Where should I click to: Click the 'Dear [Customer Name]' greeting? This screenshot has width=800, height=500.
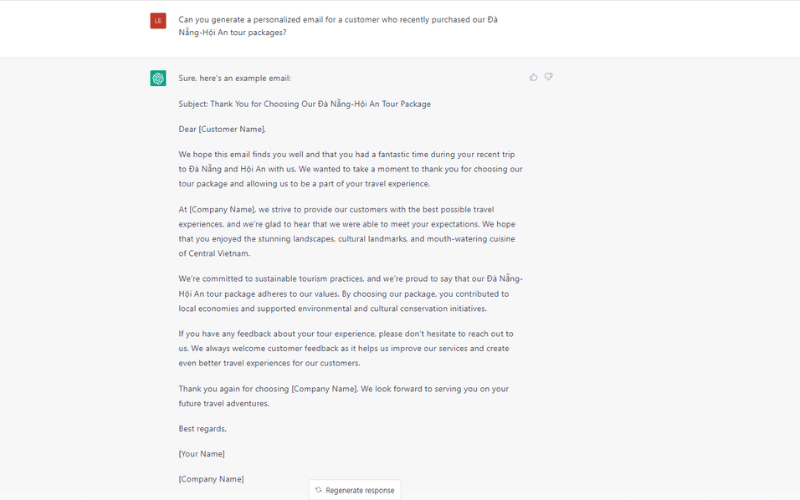tap(222, 129)
